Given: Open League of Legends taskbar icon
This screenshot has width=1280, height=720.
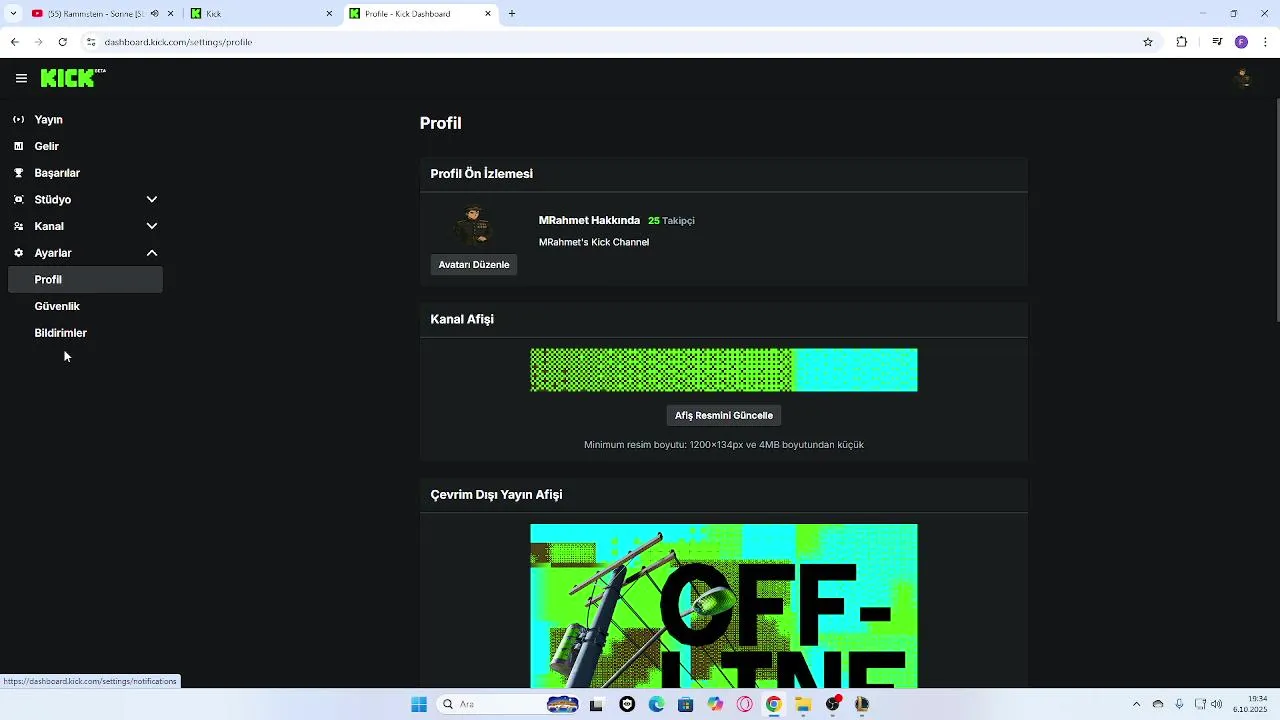Looking at the screenshot, I should [x=861, y=704].
